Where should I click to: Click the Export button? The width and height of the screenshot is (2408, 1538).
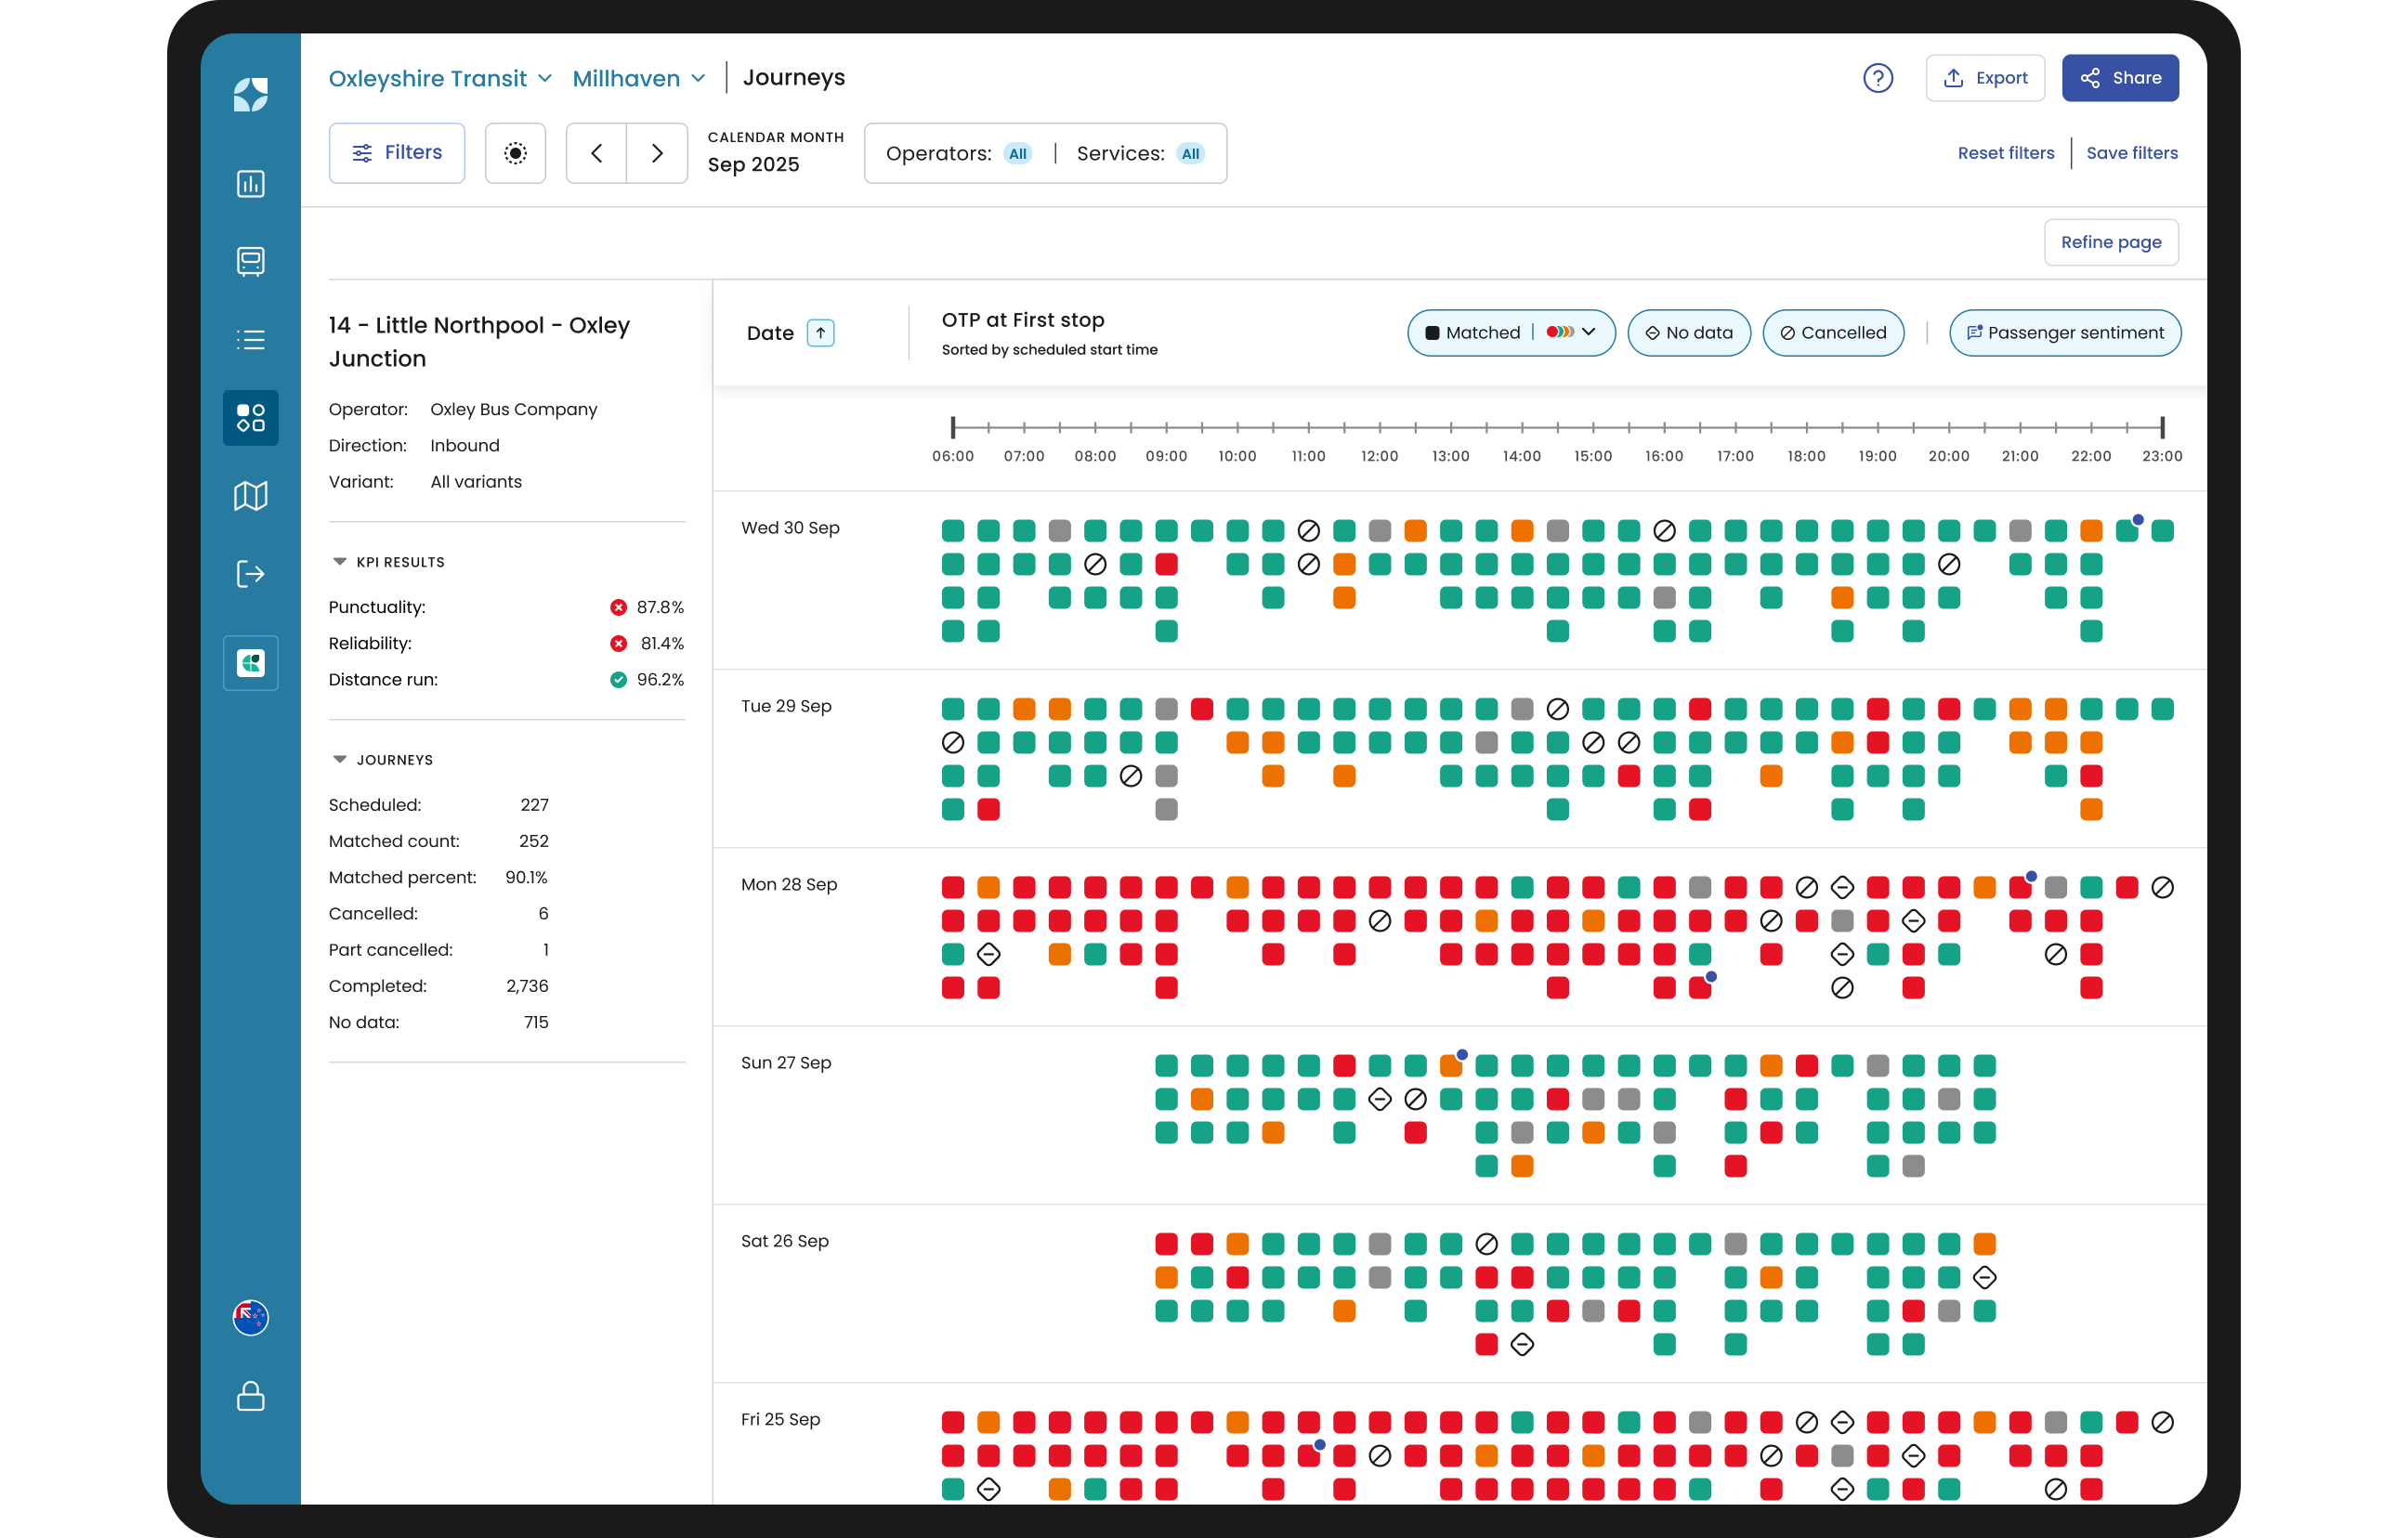1985,78
